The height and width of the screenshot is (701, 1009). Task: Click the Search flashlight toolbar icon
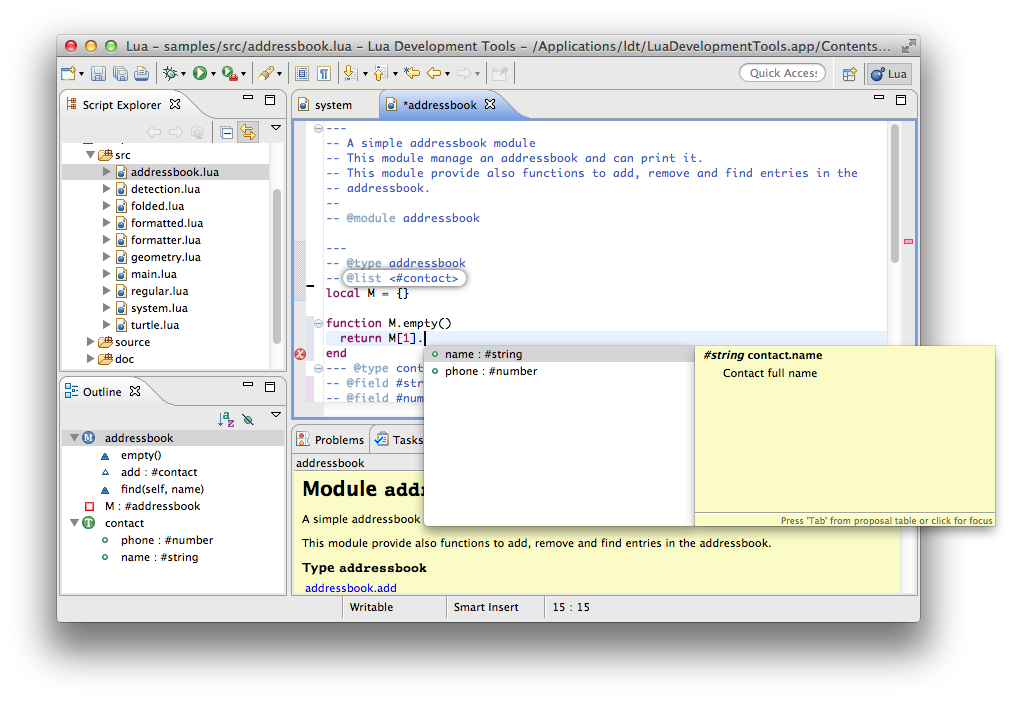pyautogui.click(x=265, y=73)
